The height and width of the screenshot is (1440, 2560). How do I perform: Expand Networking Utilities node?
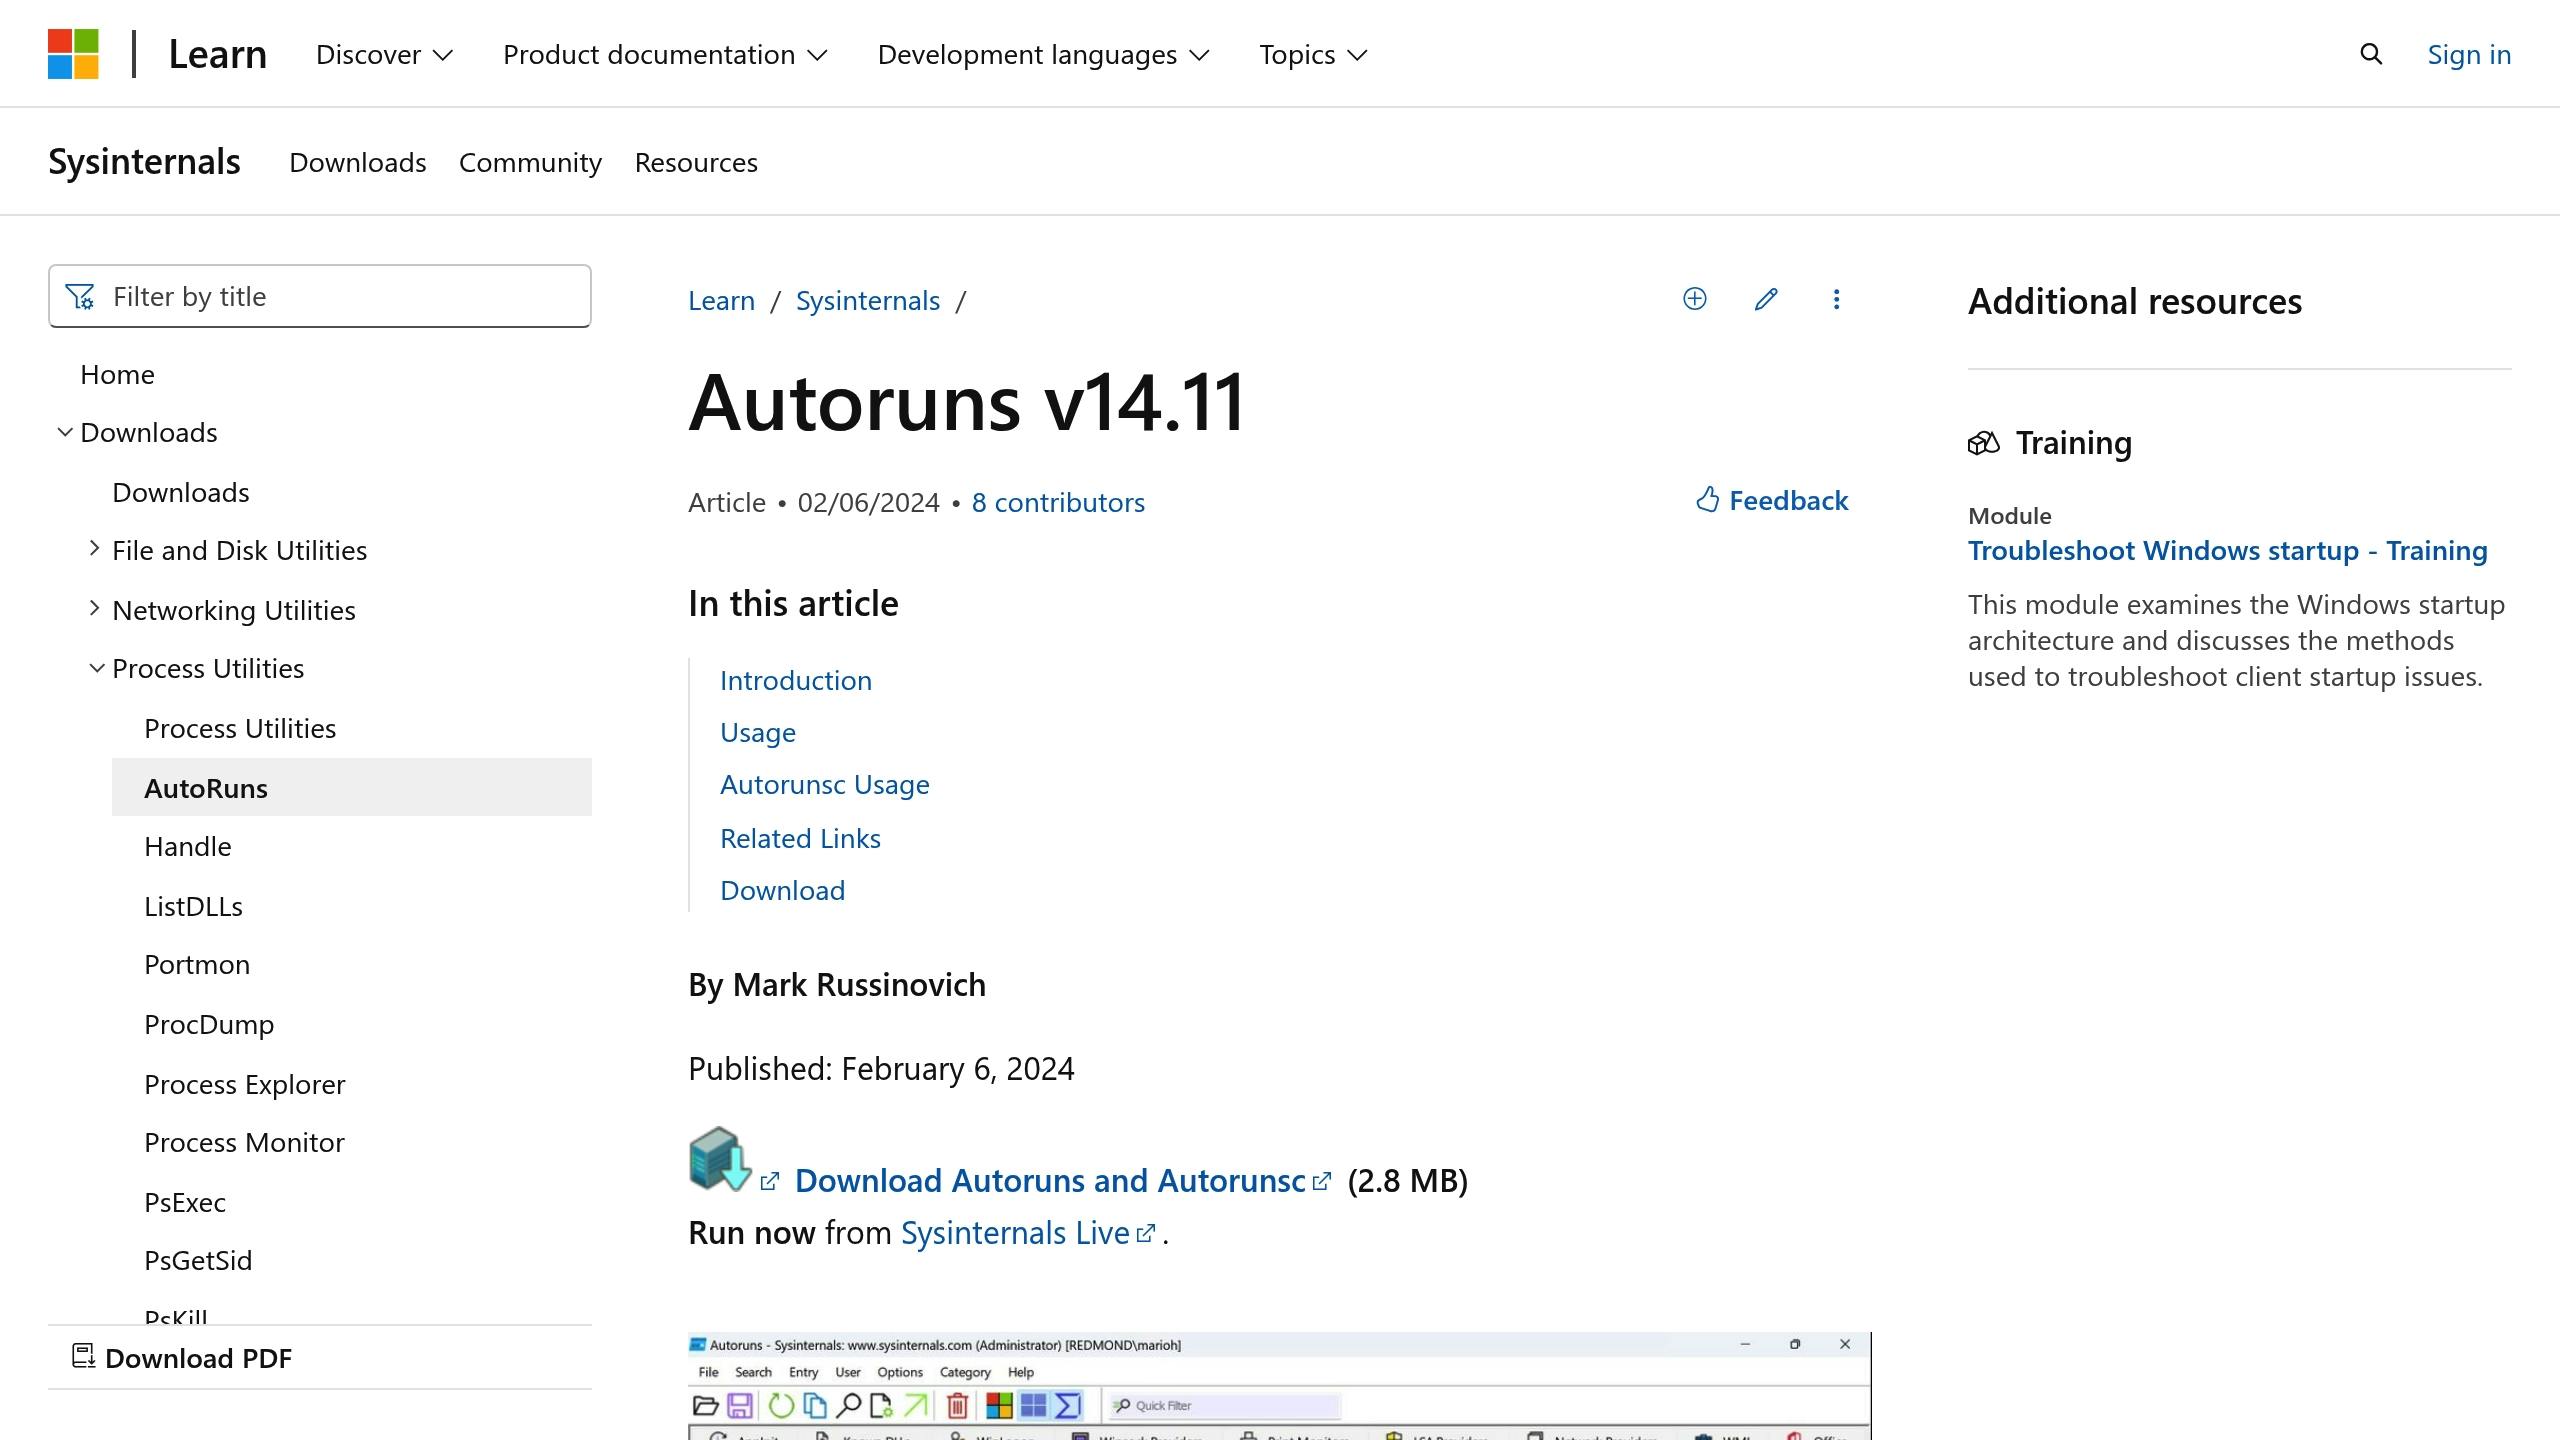[x=94, y=609]
